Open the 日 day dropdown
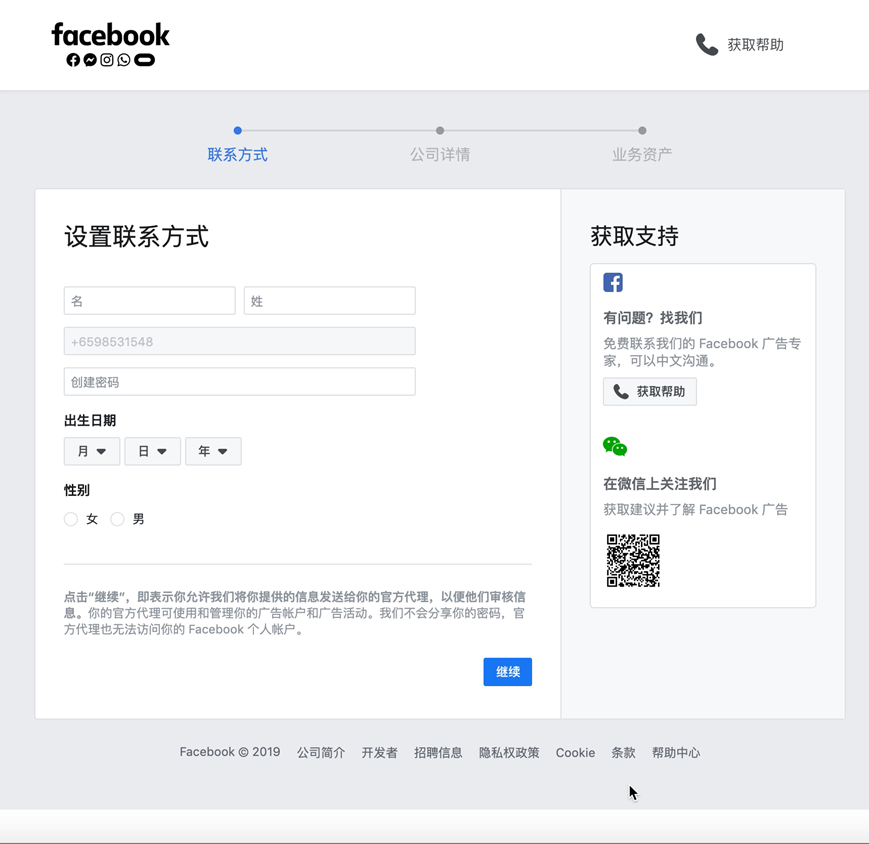Screen dimensions: 869x844 pos(152,451)
